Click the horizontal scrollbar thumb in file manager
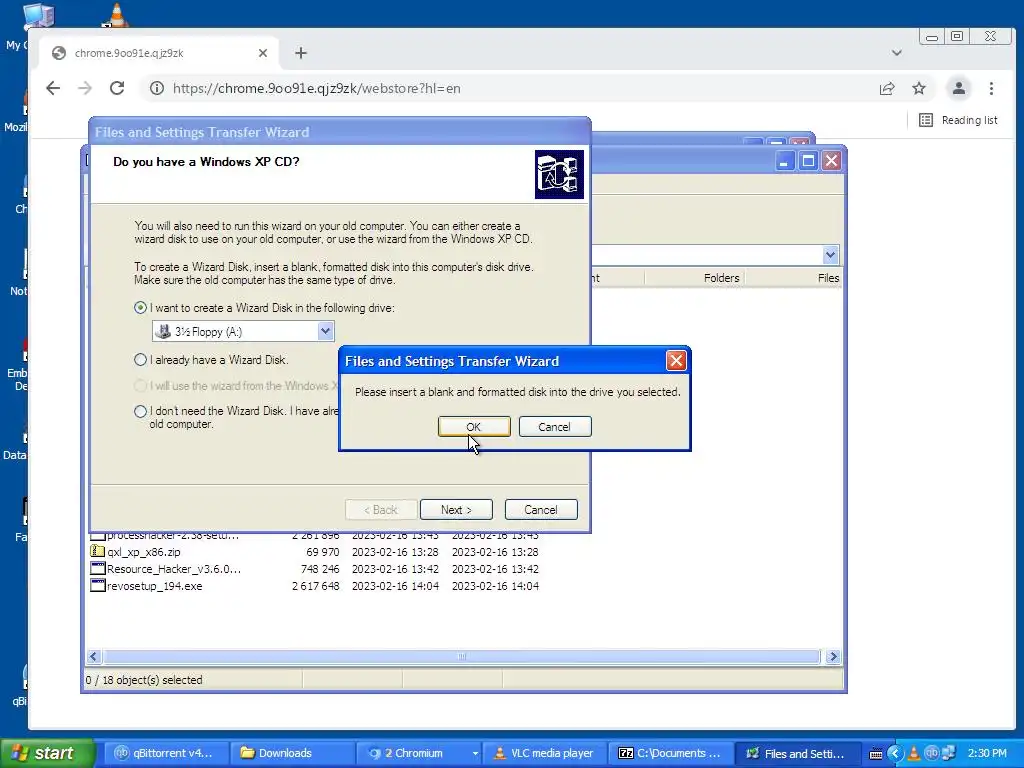This screenshot has height=768, width=1024. click(461, 656)
